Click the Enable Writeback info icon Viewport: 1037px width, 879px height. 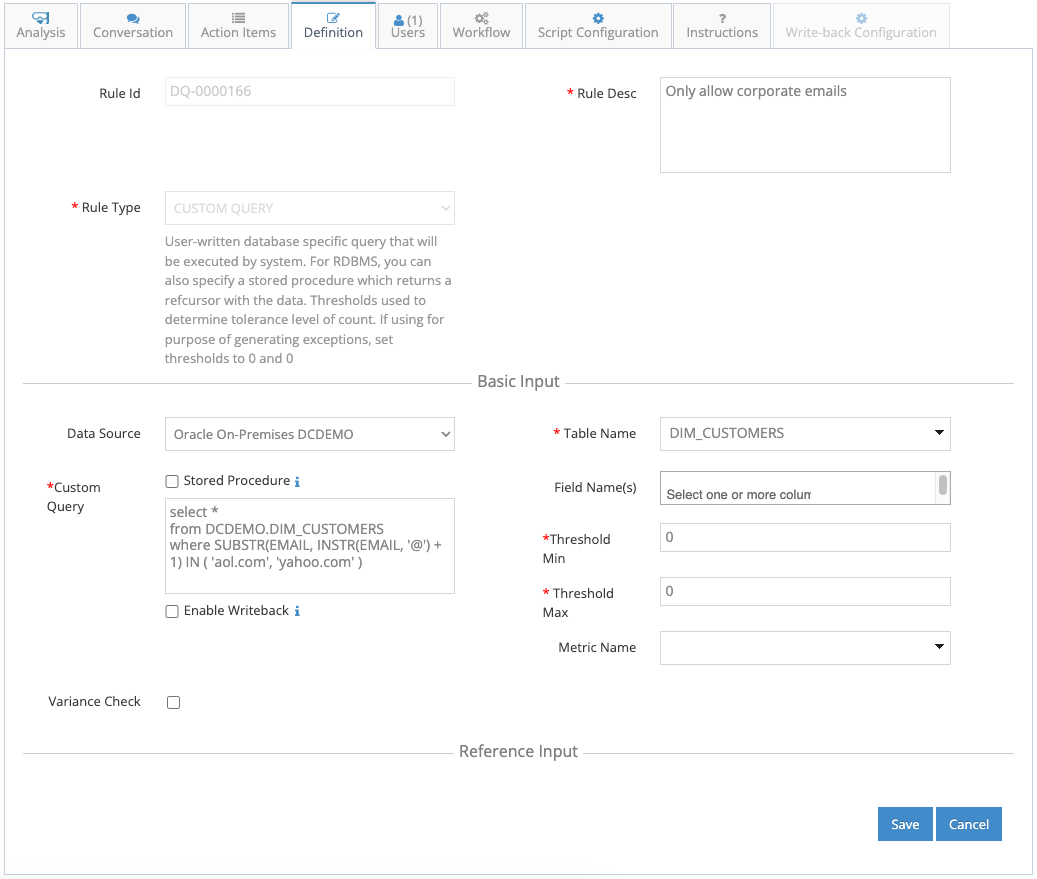point(297,611)
